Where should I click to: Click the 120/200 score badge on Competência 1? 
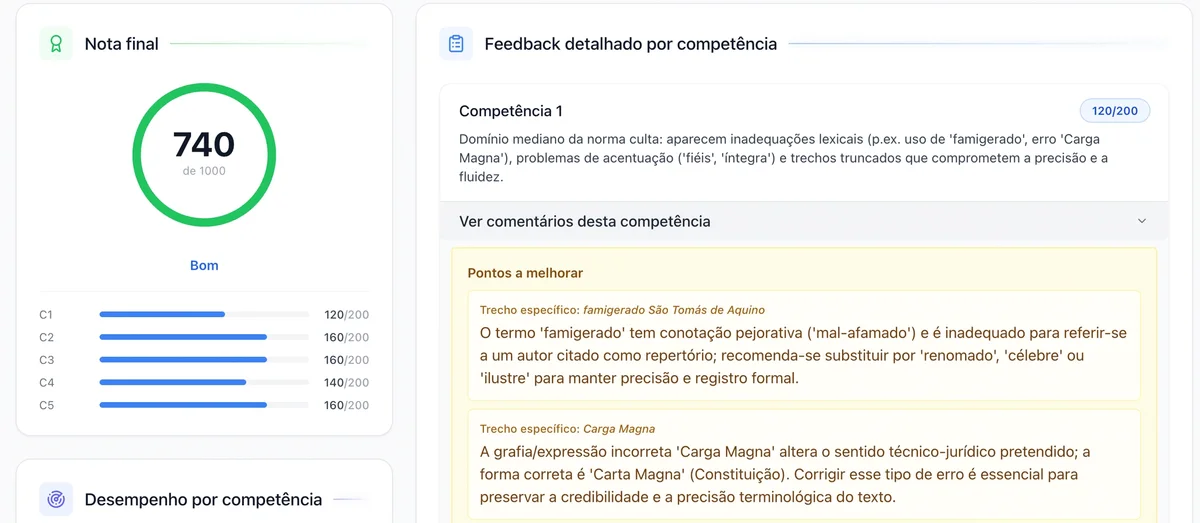click(1115, 111)
